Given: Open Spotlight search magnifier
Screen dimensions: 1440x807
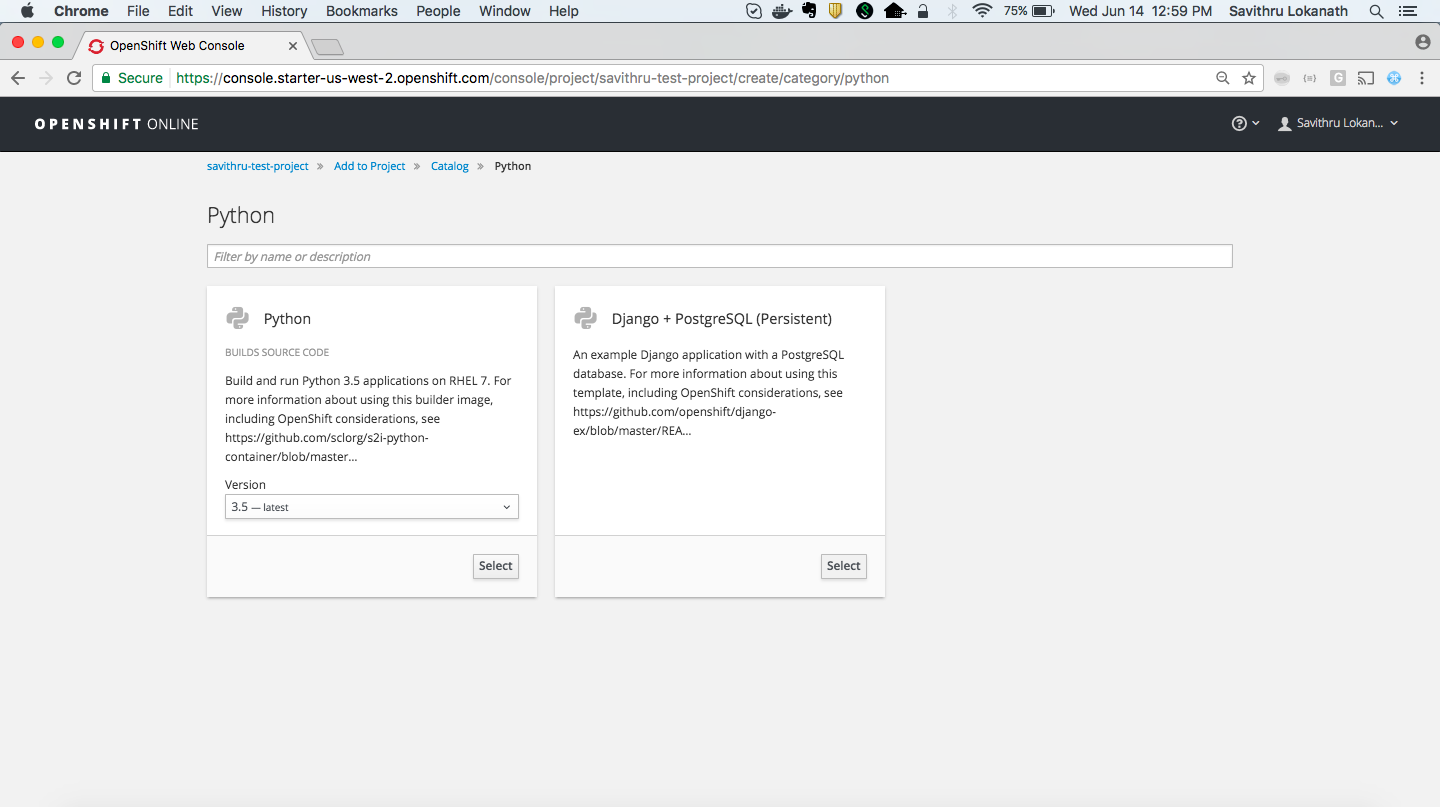Looking at the screenshot, I should coord(1377,11).
